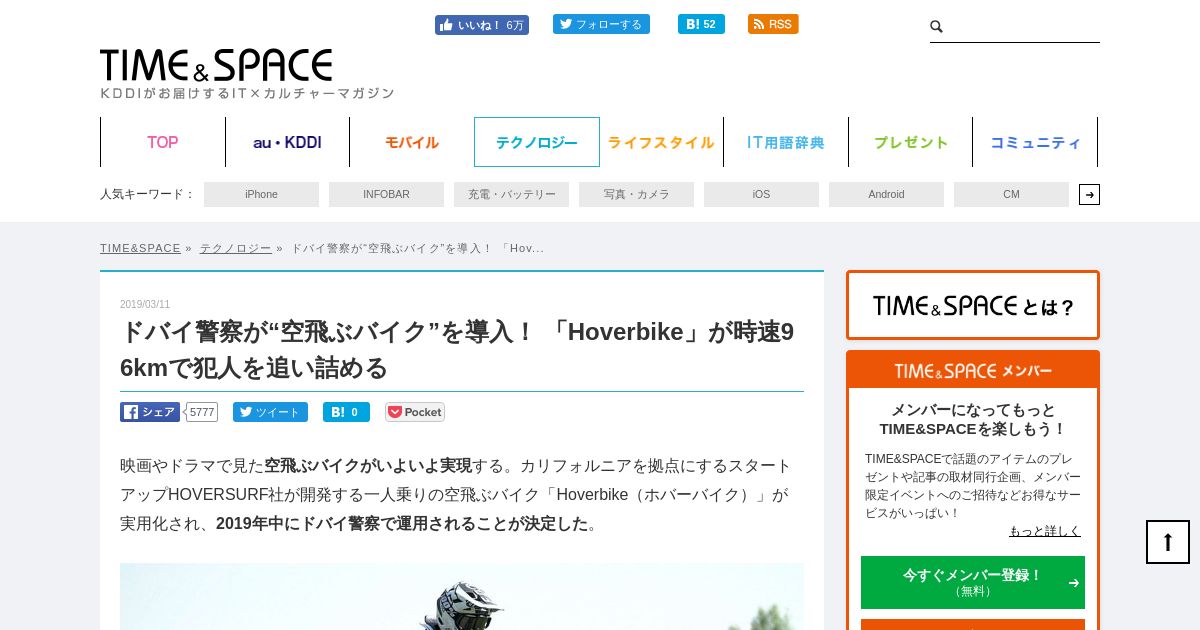Open the TIME&SPACEとは？ sidebar banner

click(x=973, y=305)
